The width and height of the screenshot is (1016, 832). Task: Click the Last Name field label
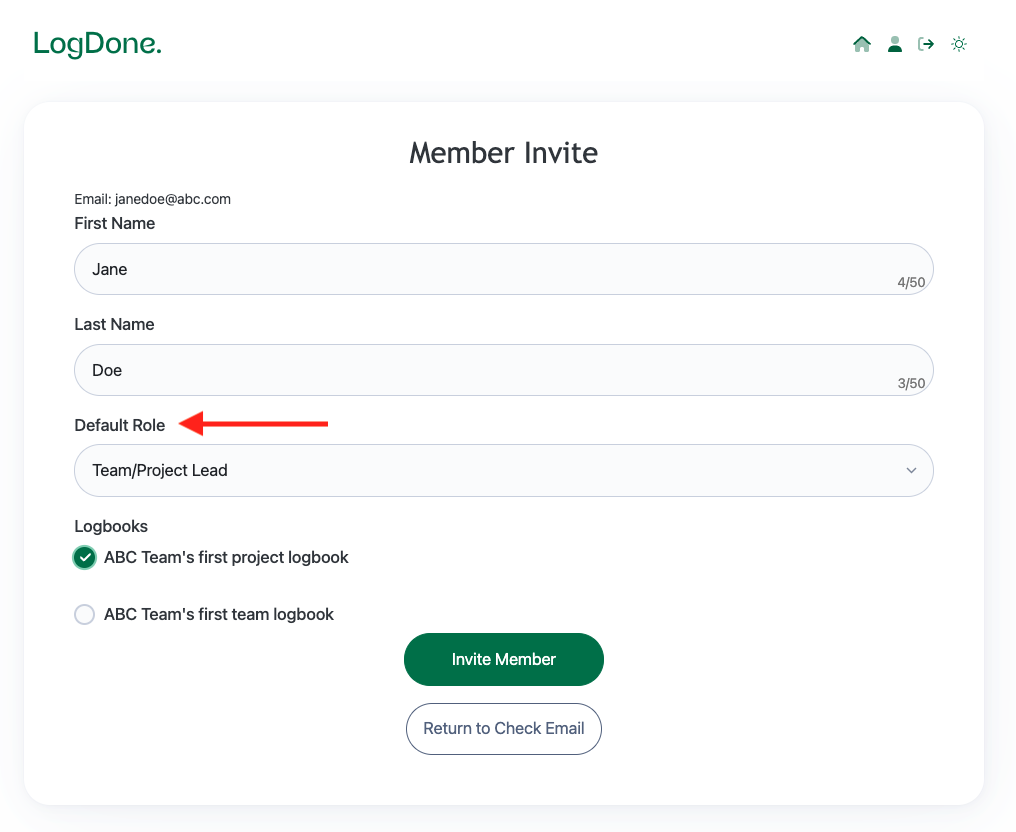point(114,325)
